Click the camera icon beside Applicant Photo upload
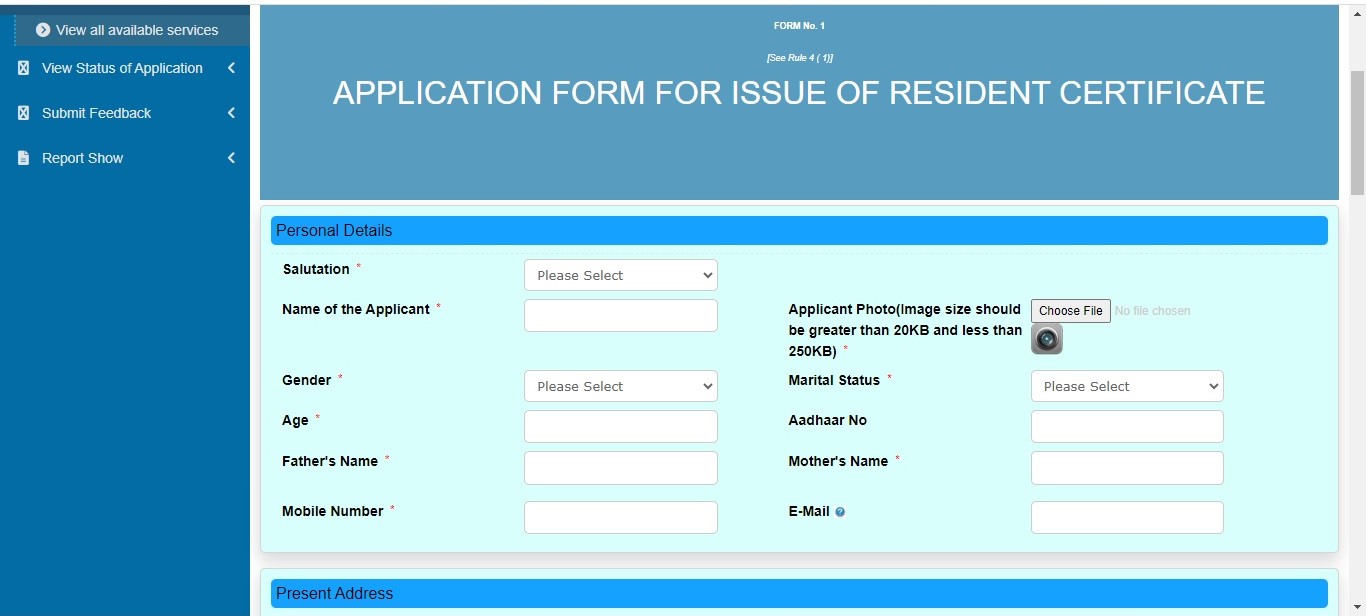Screen dimensions: 1366x616 tap(1046, 339)
